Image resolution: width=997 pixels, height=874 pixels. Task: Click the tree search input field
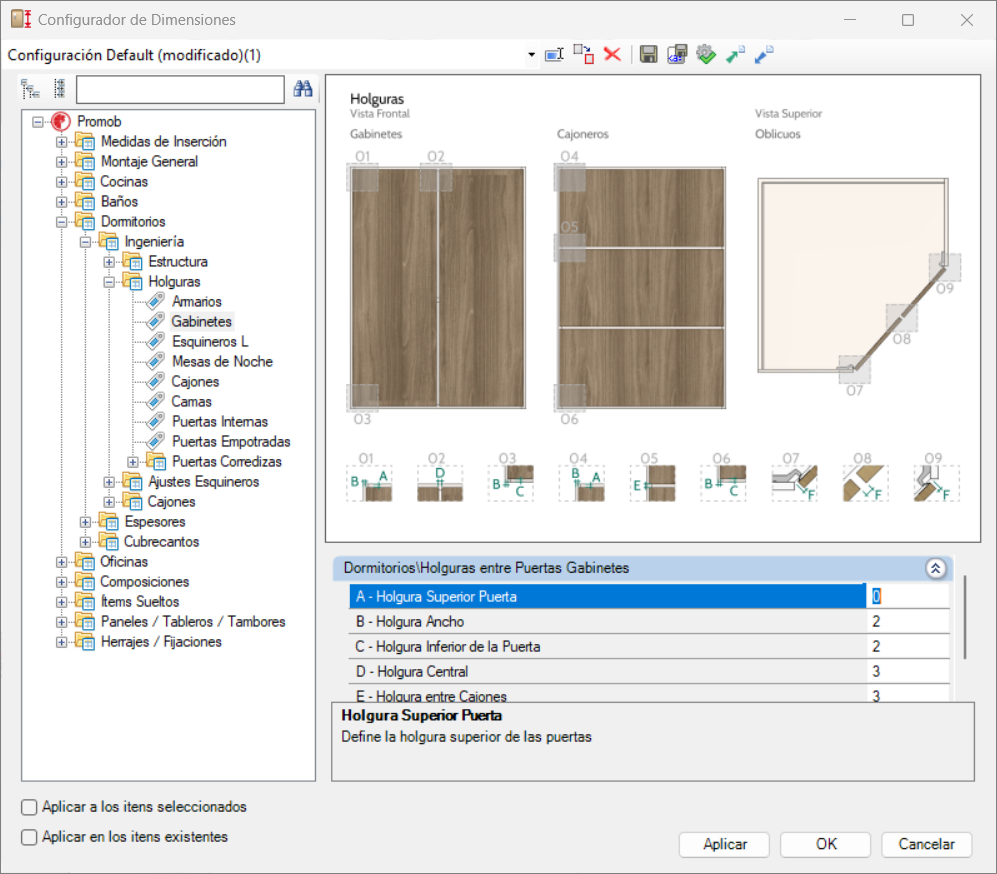tap(180, 89)
